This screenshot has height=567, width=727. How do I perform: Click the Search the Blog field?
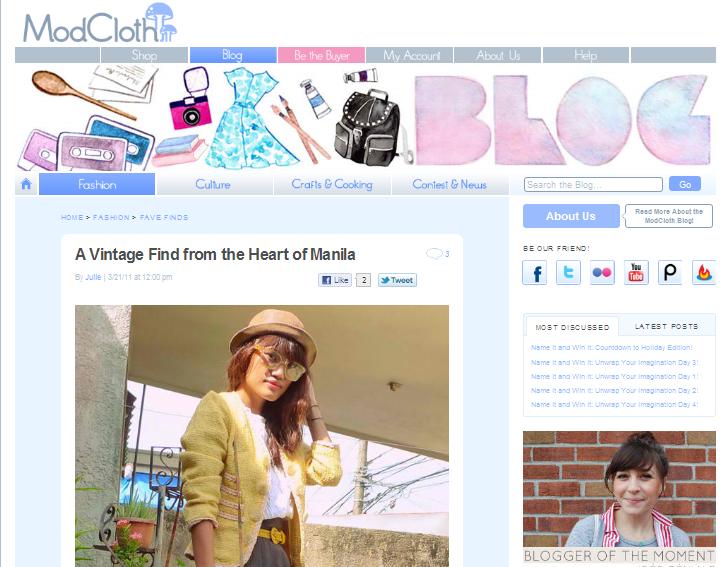click(x=593, y=185)
